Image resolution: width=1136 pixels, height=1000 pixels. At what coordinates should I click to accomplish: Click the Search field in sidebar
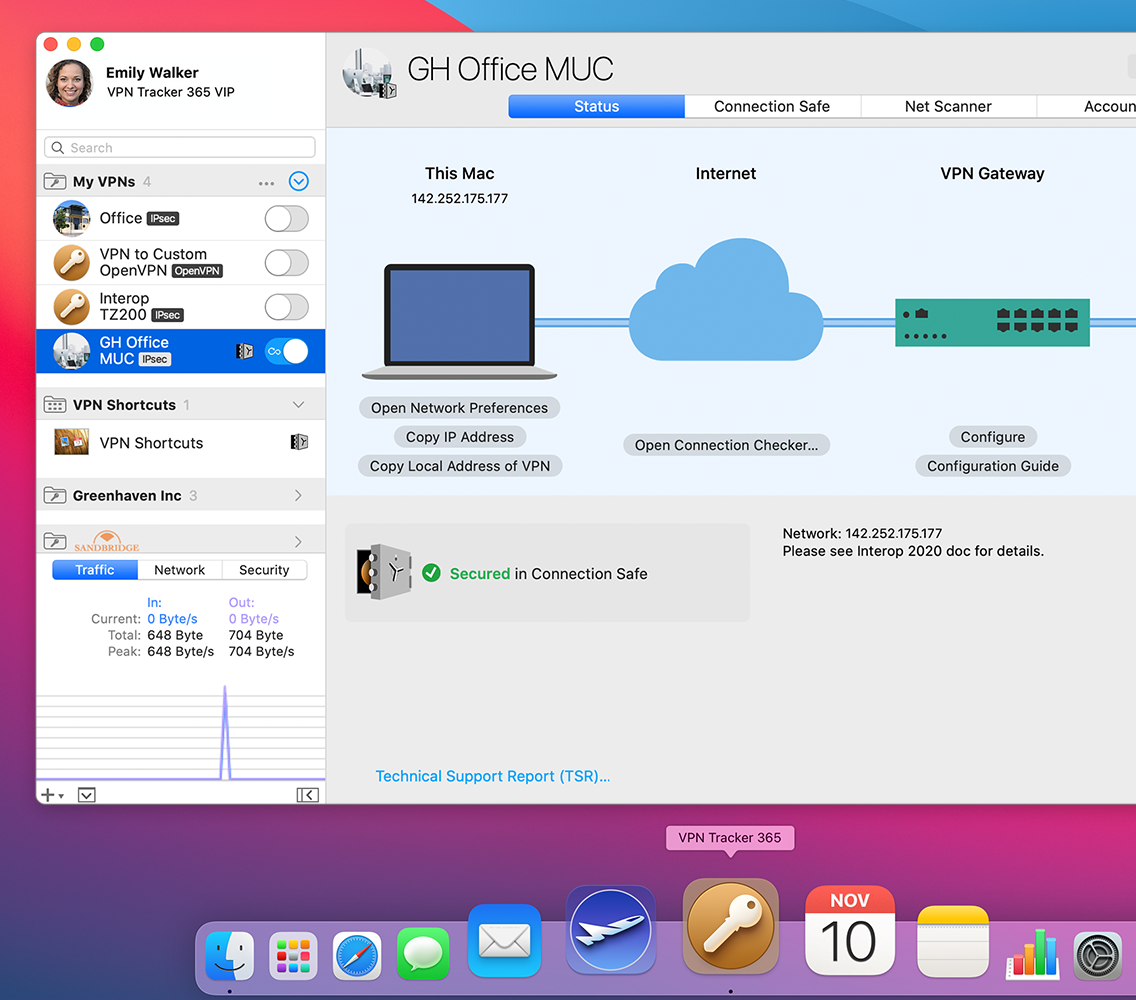[180, 148]
